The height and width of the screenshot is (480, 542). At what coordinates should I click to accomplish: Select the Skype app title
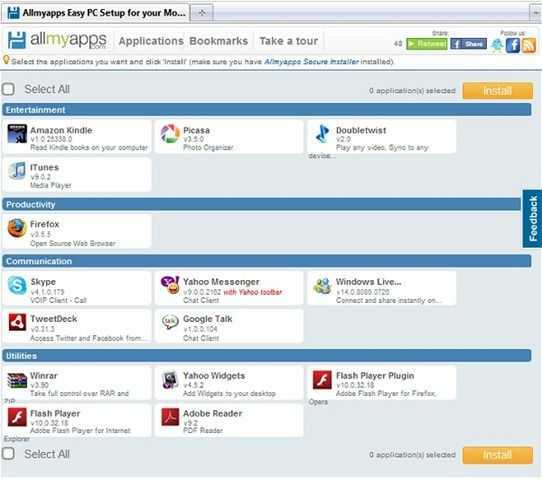[43, 282]
